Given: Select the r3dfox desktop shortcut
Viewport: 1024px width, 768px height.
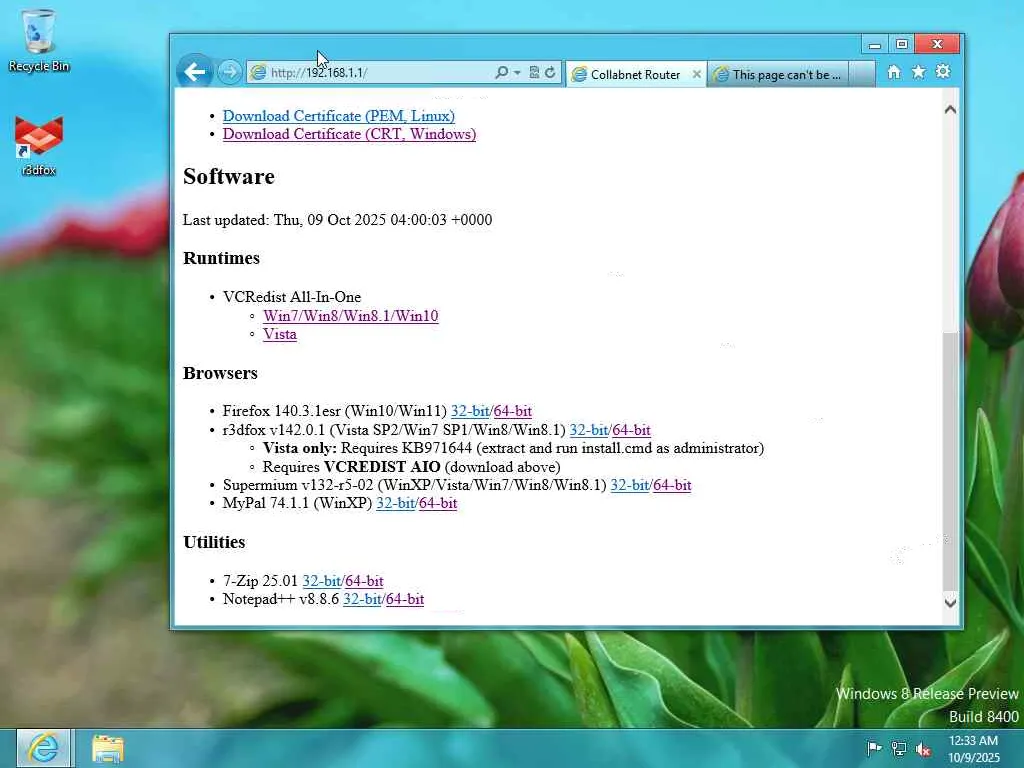Looking at the screenshot, I should pyautogui.click(x=39, y=146).
